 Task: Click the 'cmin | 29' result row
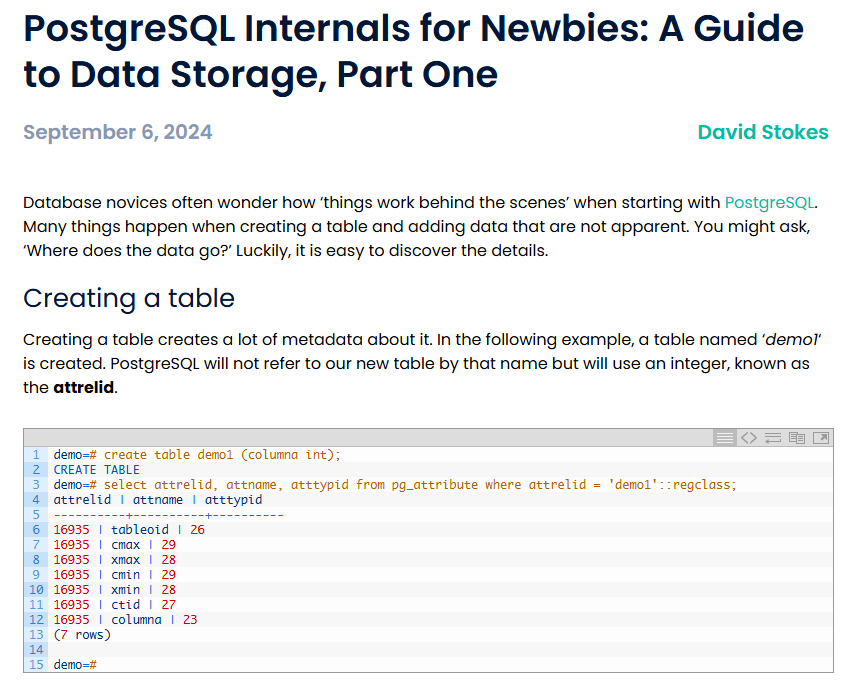click(114, 575)
